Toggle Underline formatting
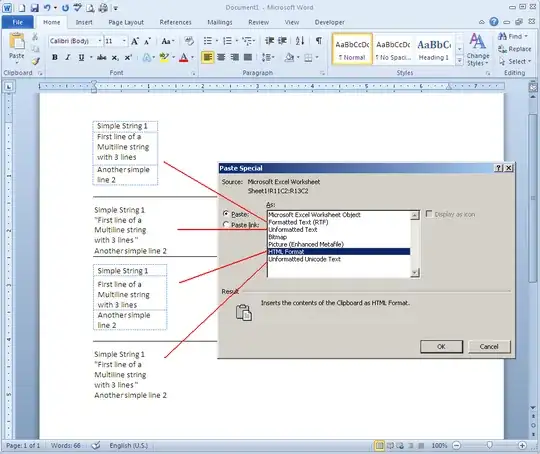The height and width of the screenshot is (454, 540). point(81,58)
